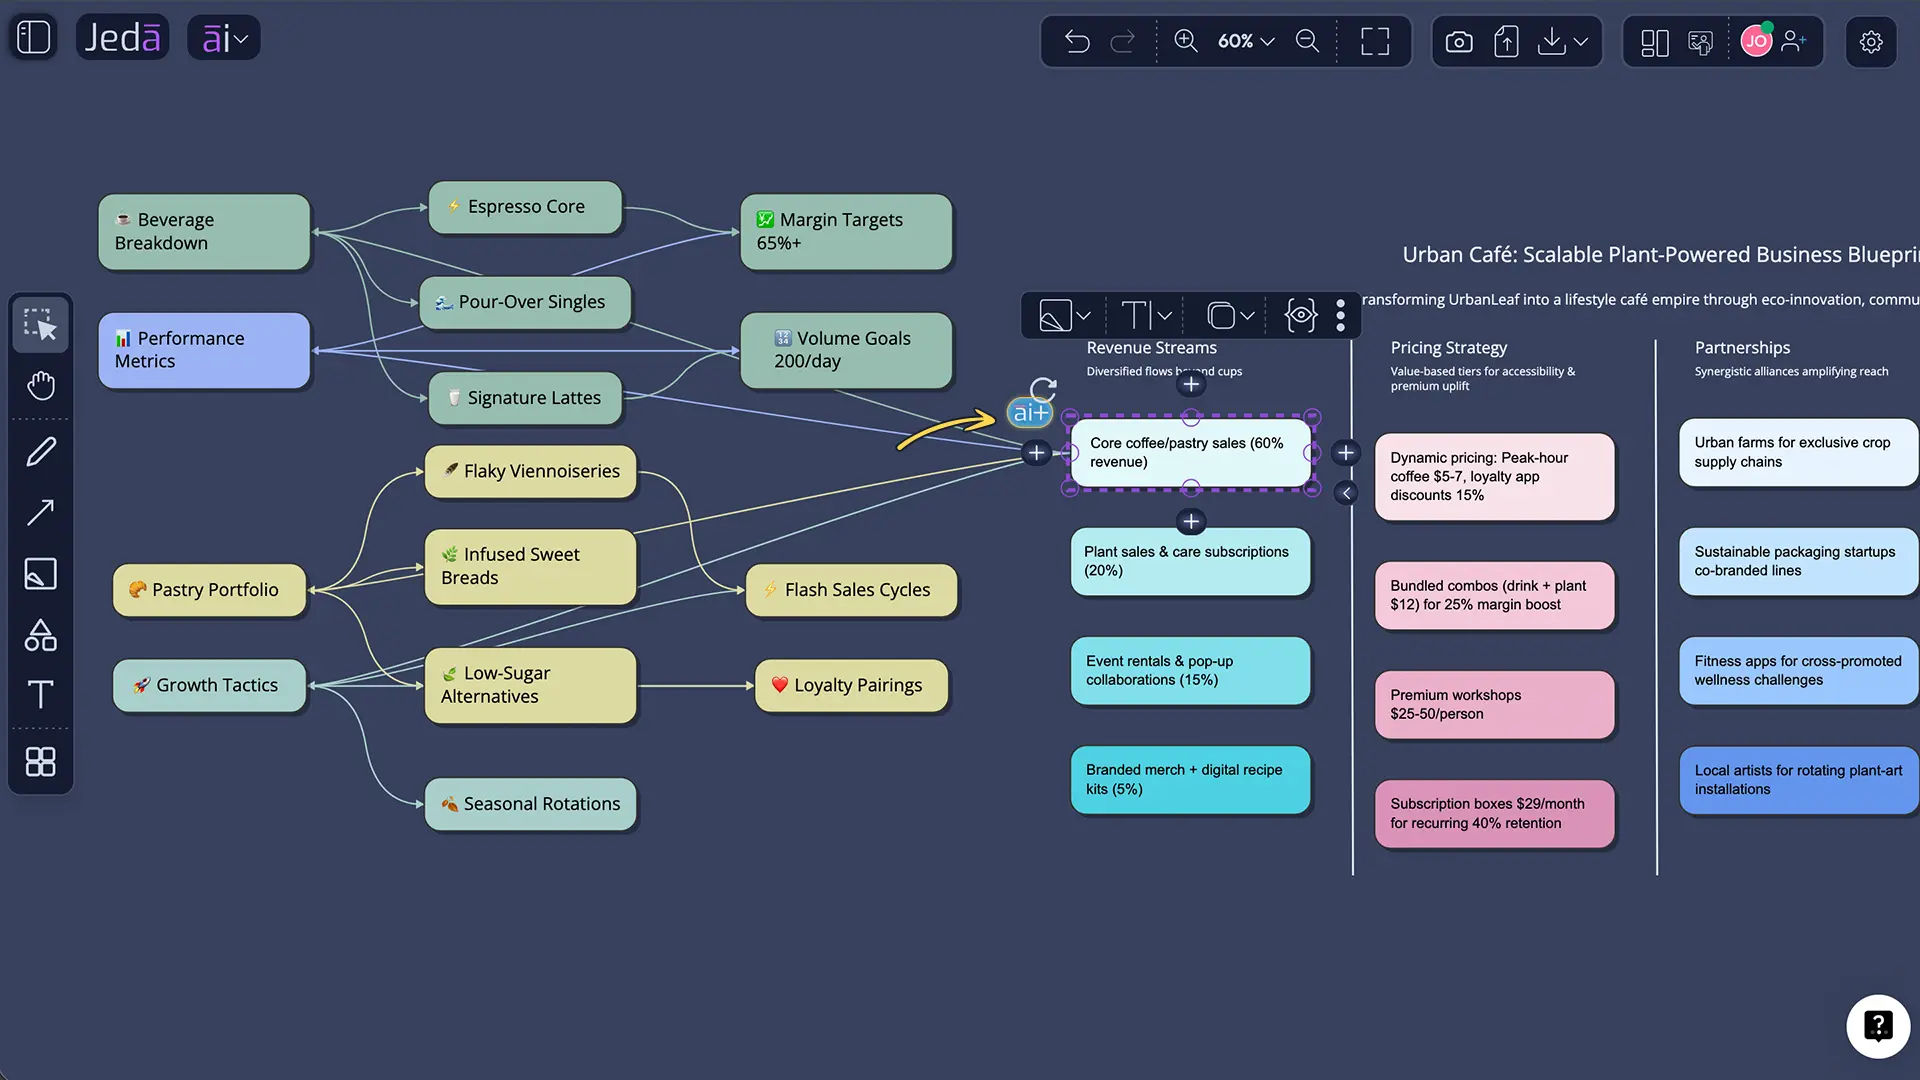The width and height of the screenshot is (1920, 1080).
Task: Select the arrow connector tool
Action: point(41,513)
